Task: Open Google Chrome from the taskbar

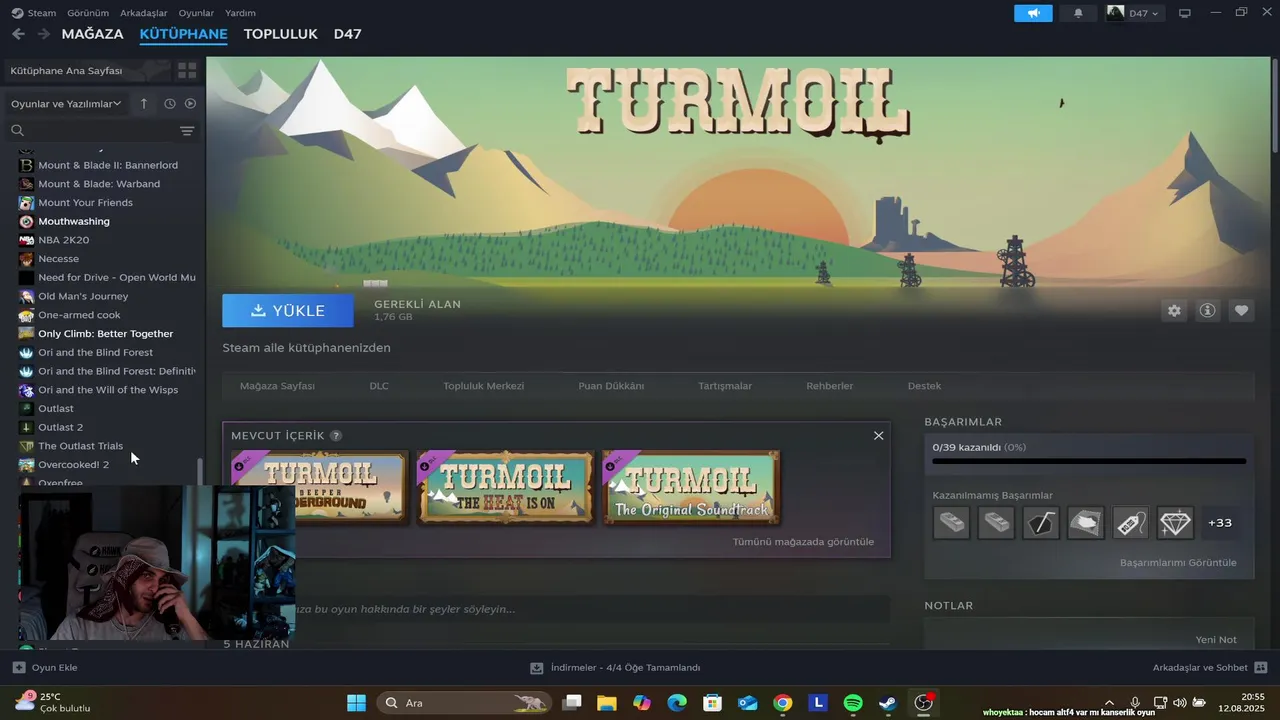Action: [x=783, y=703]
